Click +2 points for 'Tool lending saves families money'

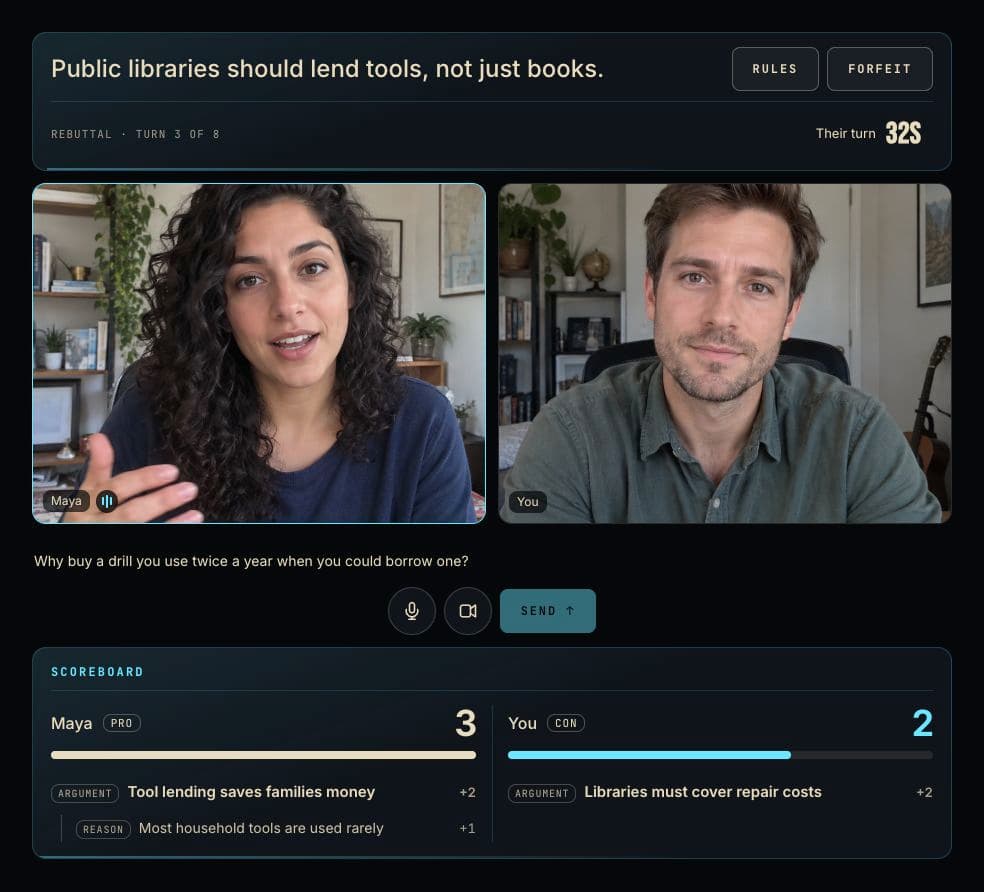click(x=468, y=792)
